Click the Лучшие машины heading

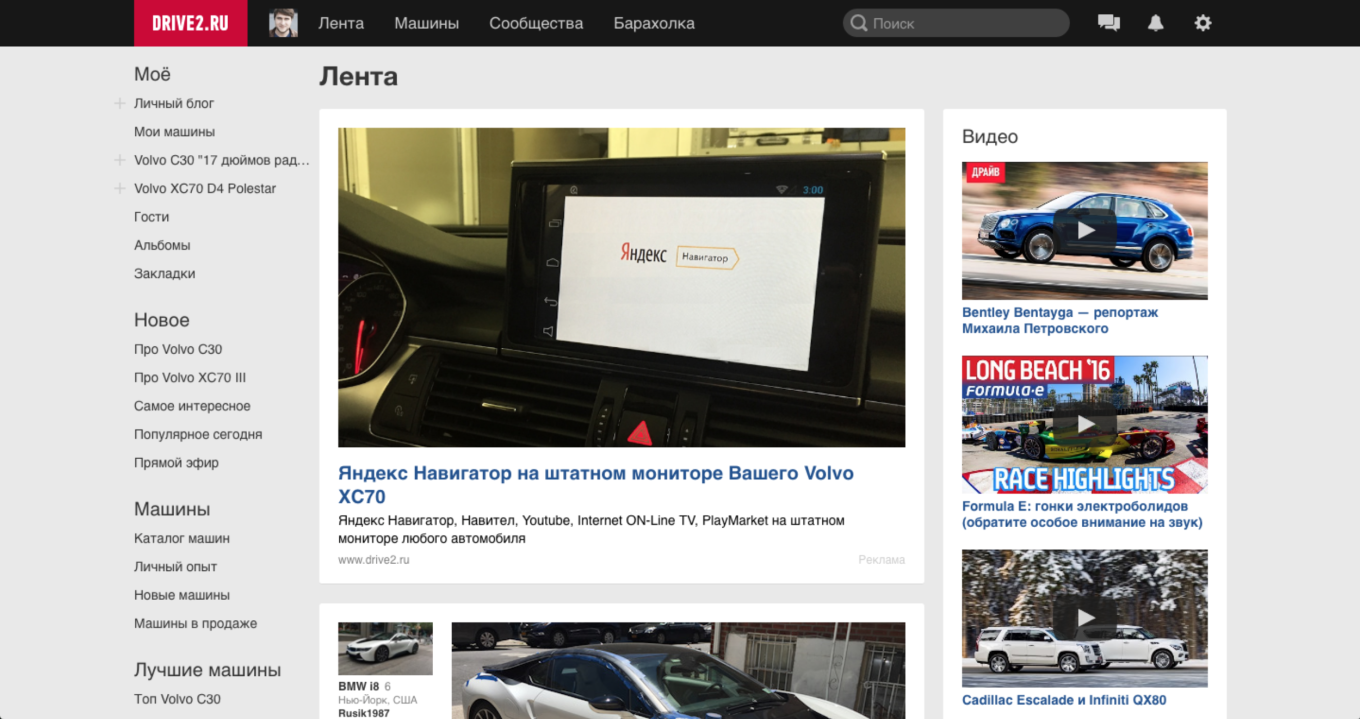[x=207, y=670]
